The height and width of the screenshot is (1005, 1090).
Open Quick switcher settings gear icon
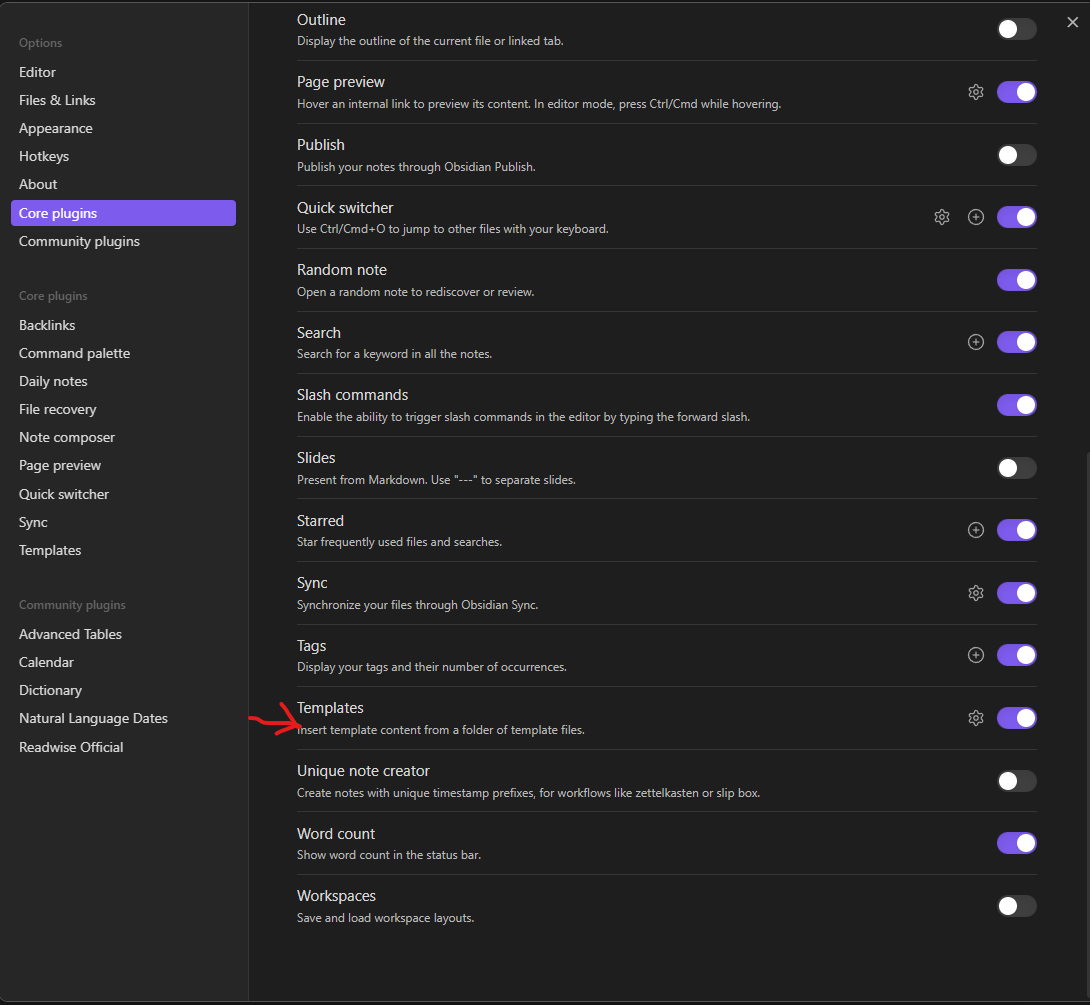click(941, 217)
